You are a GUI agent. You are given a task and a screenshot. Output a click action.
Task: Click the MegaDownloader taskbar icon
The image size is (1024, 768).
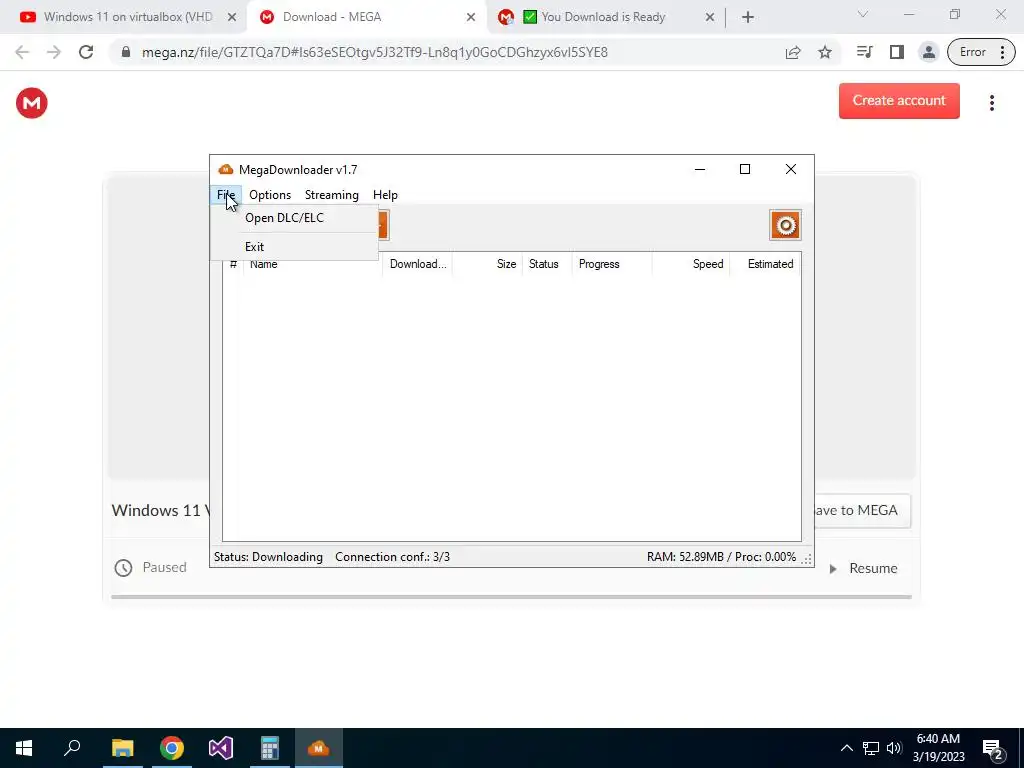coord(318,748)
